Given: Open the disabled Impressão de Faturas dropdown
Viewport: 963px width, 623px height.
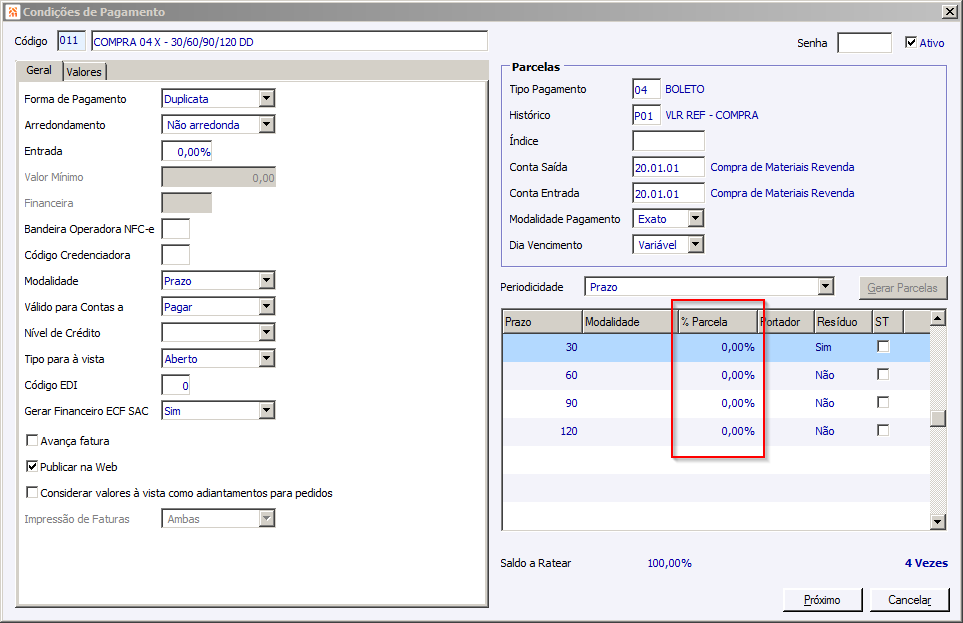Looking at the screenshot, I should [266, 519].
